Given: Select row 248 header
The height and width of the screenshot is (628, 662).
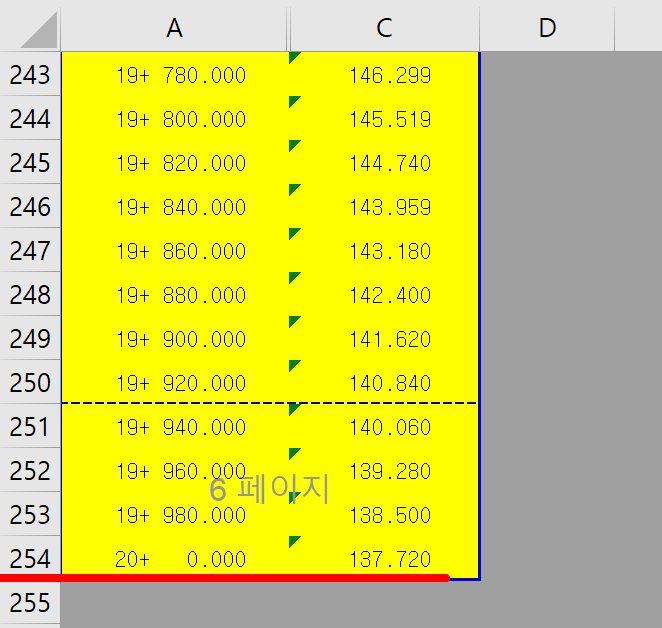Looking at the screenshot, I should 30,294.
